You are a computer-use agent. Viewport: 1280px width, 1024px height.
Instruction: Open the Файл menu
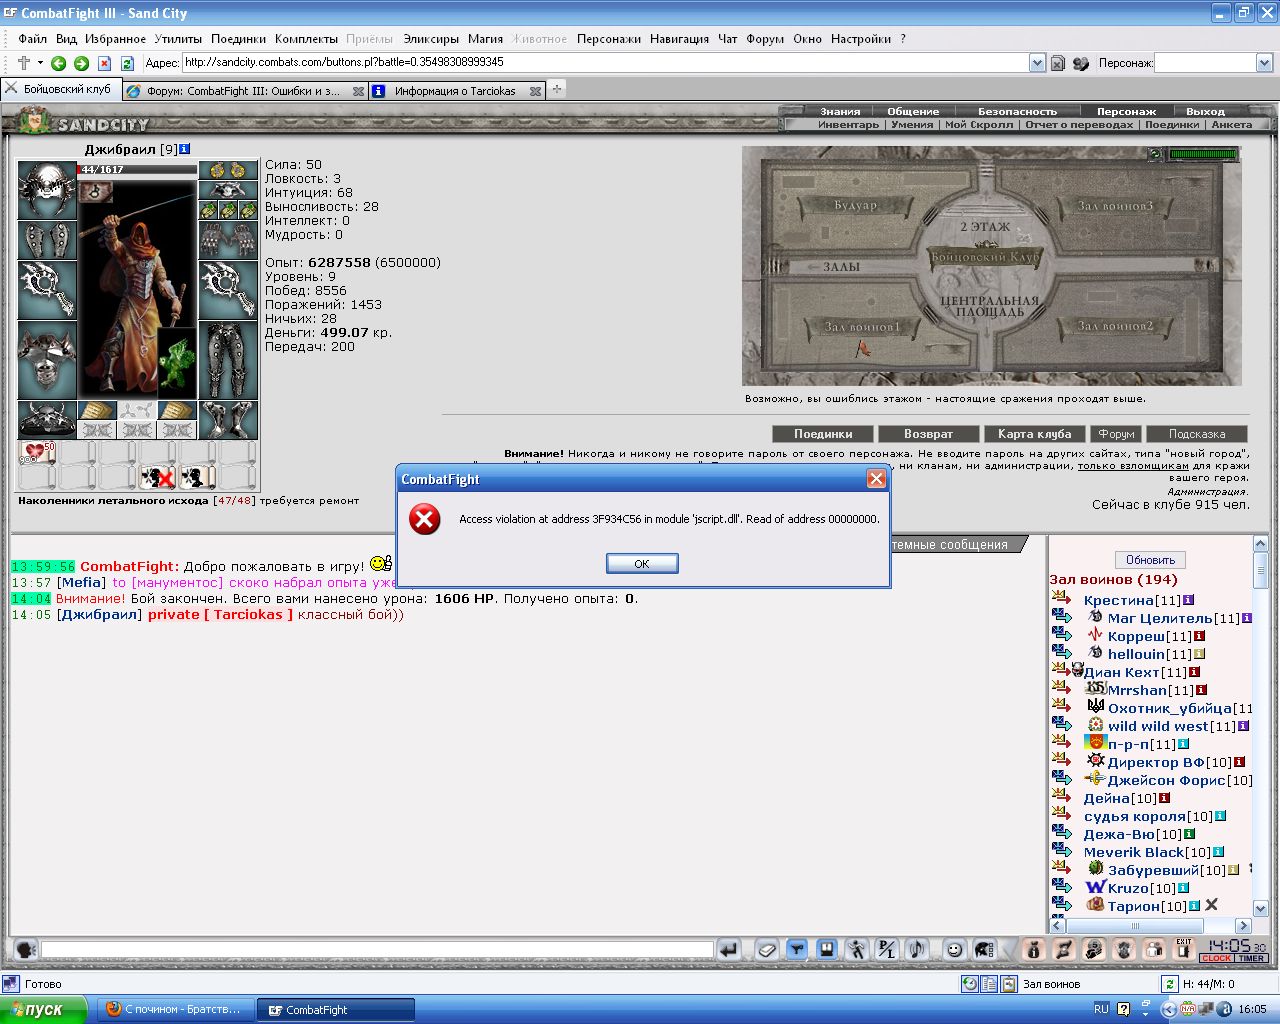point(32,39)
